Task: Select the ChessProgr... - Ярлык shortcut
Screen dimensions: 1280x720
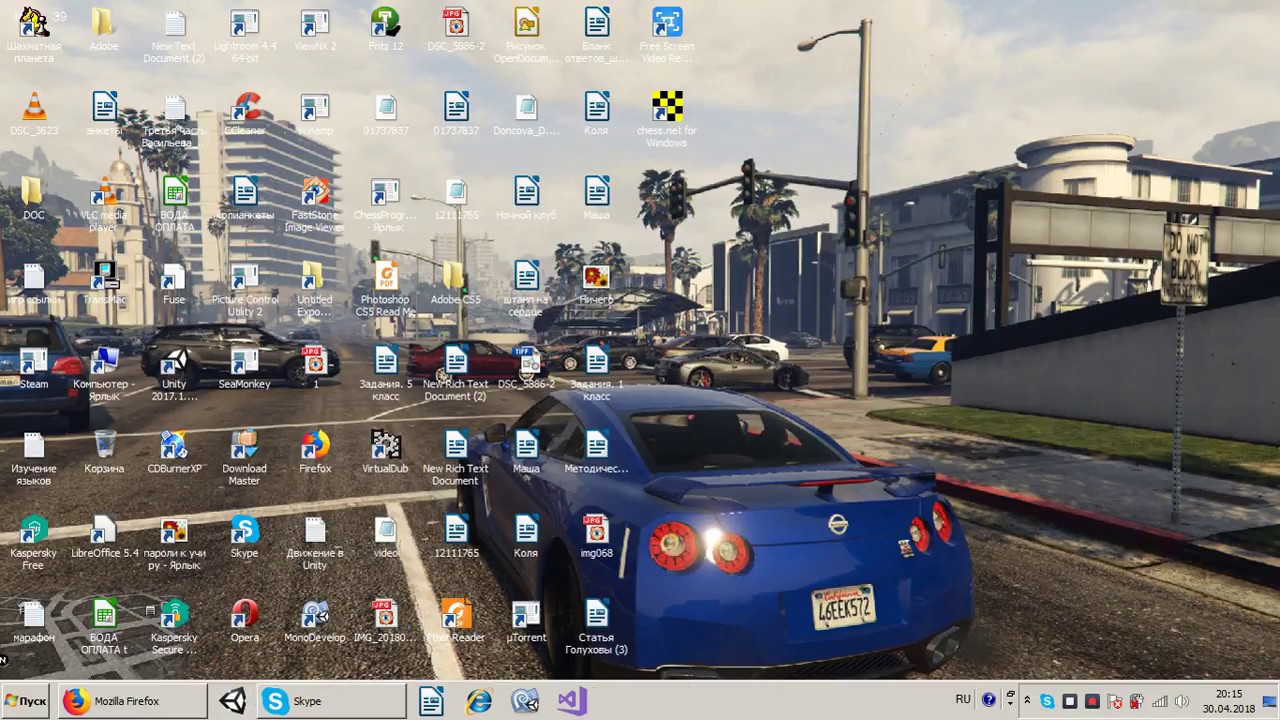Action: click(385, 203)
